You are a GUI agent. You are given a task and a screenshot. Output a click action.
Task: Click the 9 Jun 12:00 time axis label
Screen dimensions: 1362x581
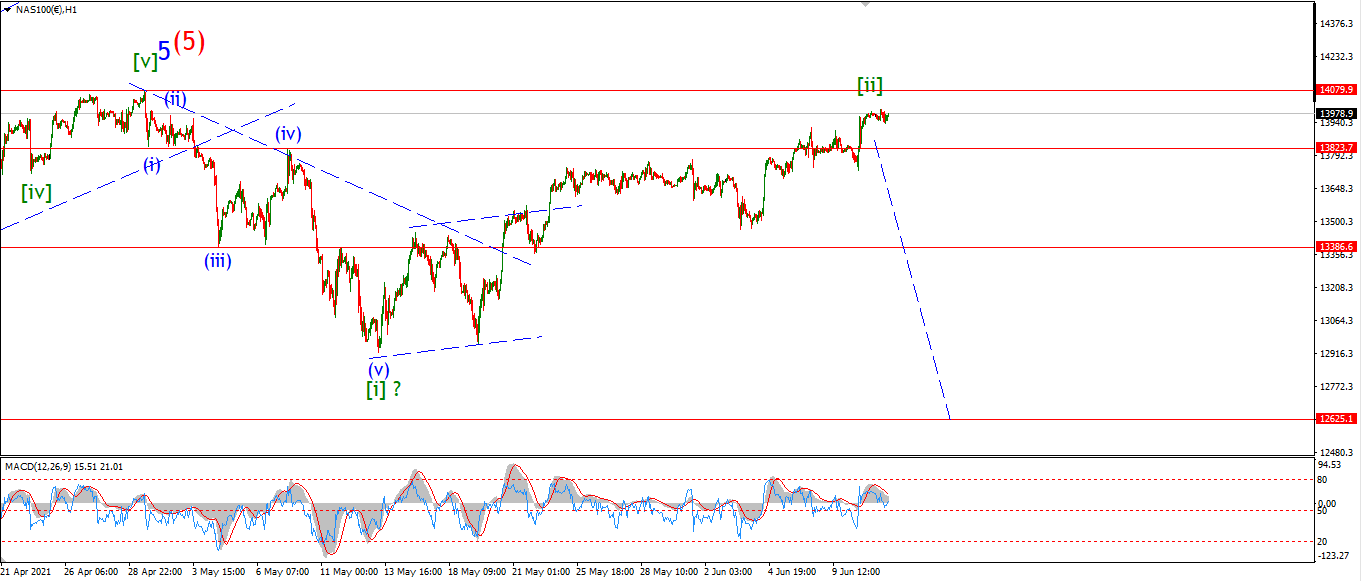856,572
